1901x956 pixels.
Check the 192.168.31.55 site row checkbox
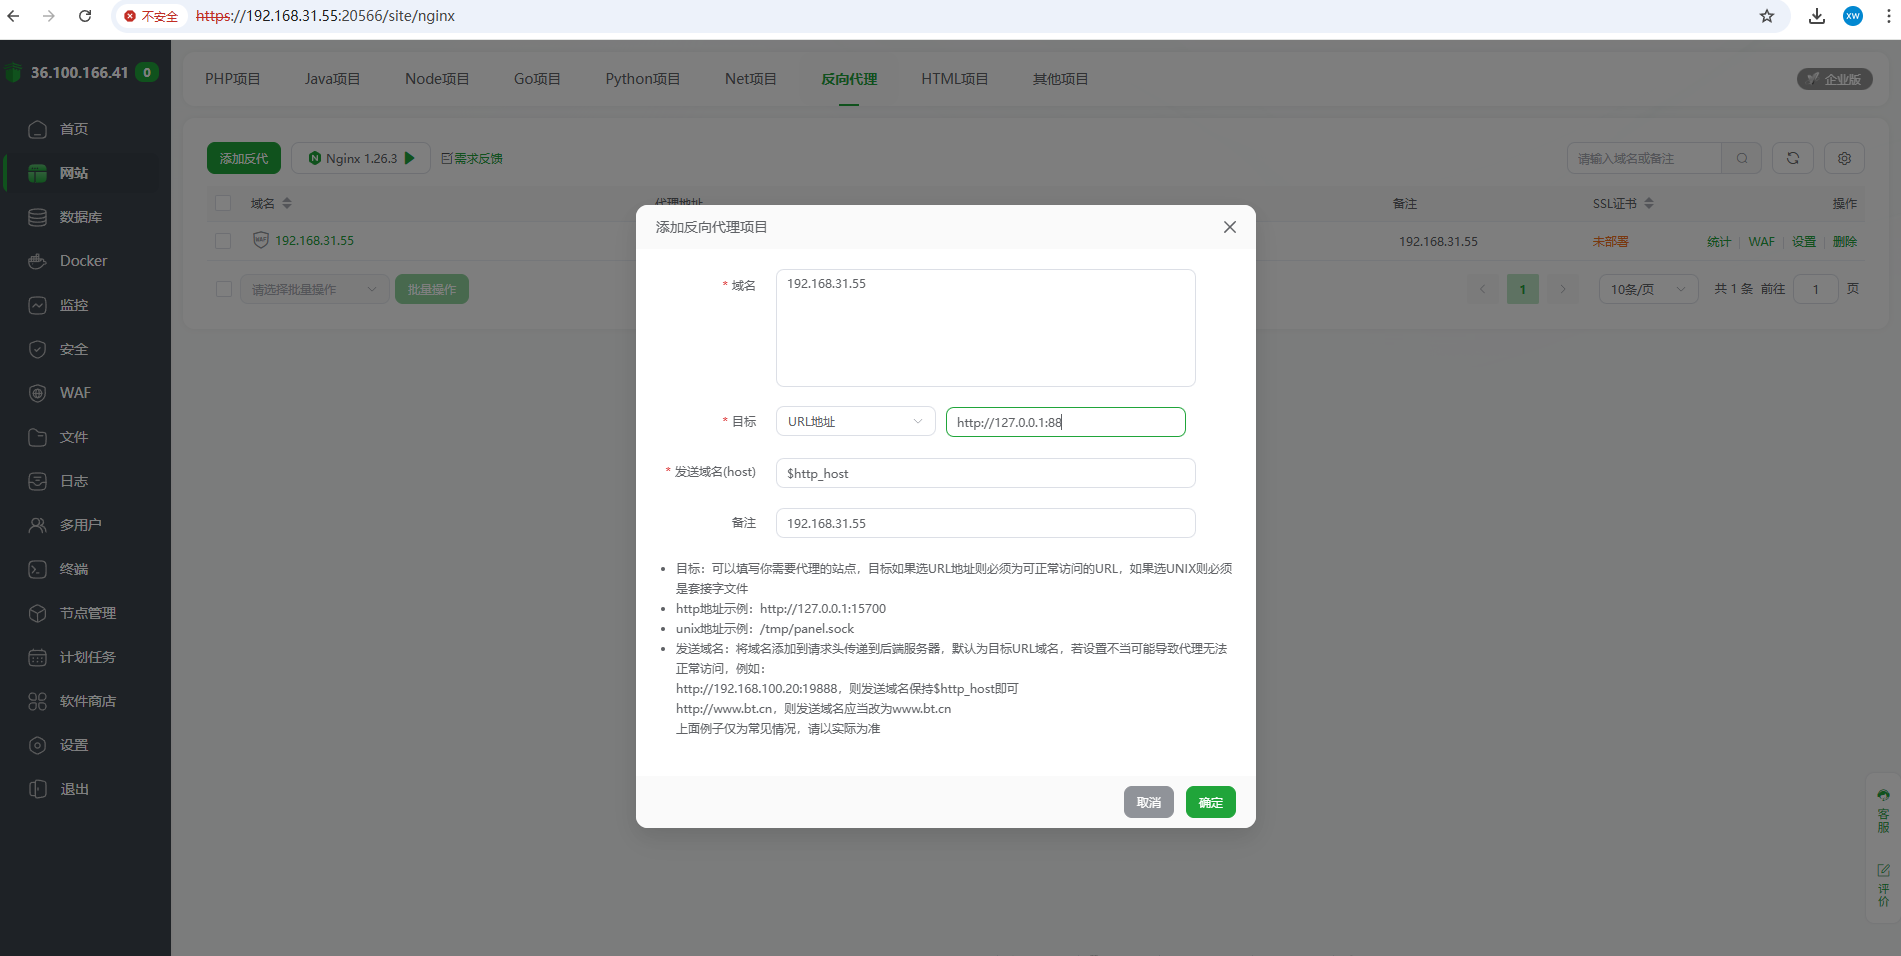pyautogui.click(x=223, y=241)
